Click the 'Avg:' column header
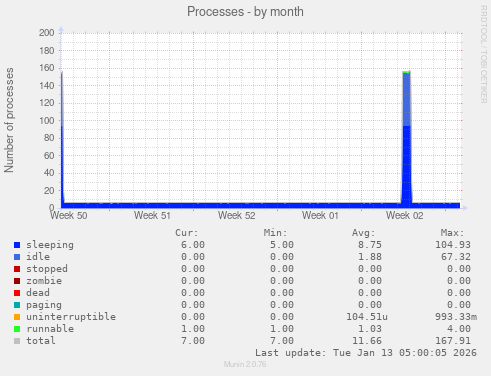Image resolution: width=491 pixels, height=376 pixels. (364, 233)
